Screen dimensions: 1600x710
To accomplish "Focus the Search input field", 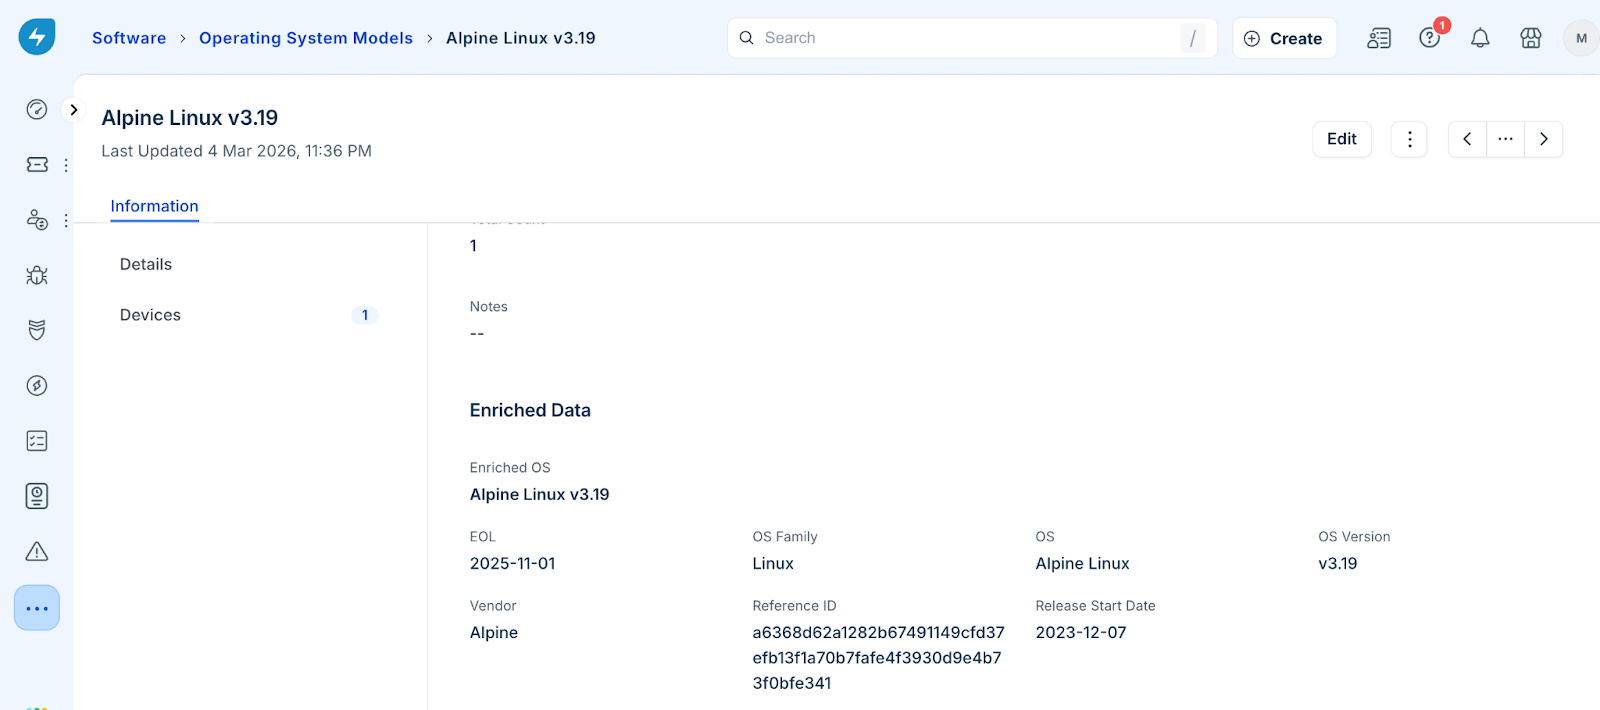I will (x=972, y=38).
